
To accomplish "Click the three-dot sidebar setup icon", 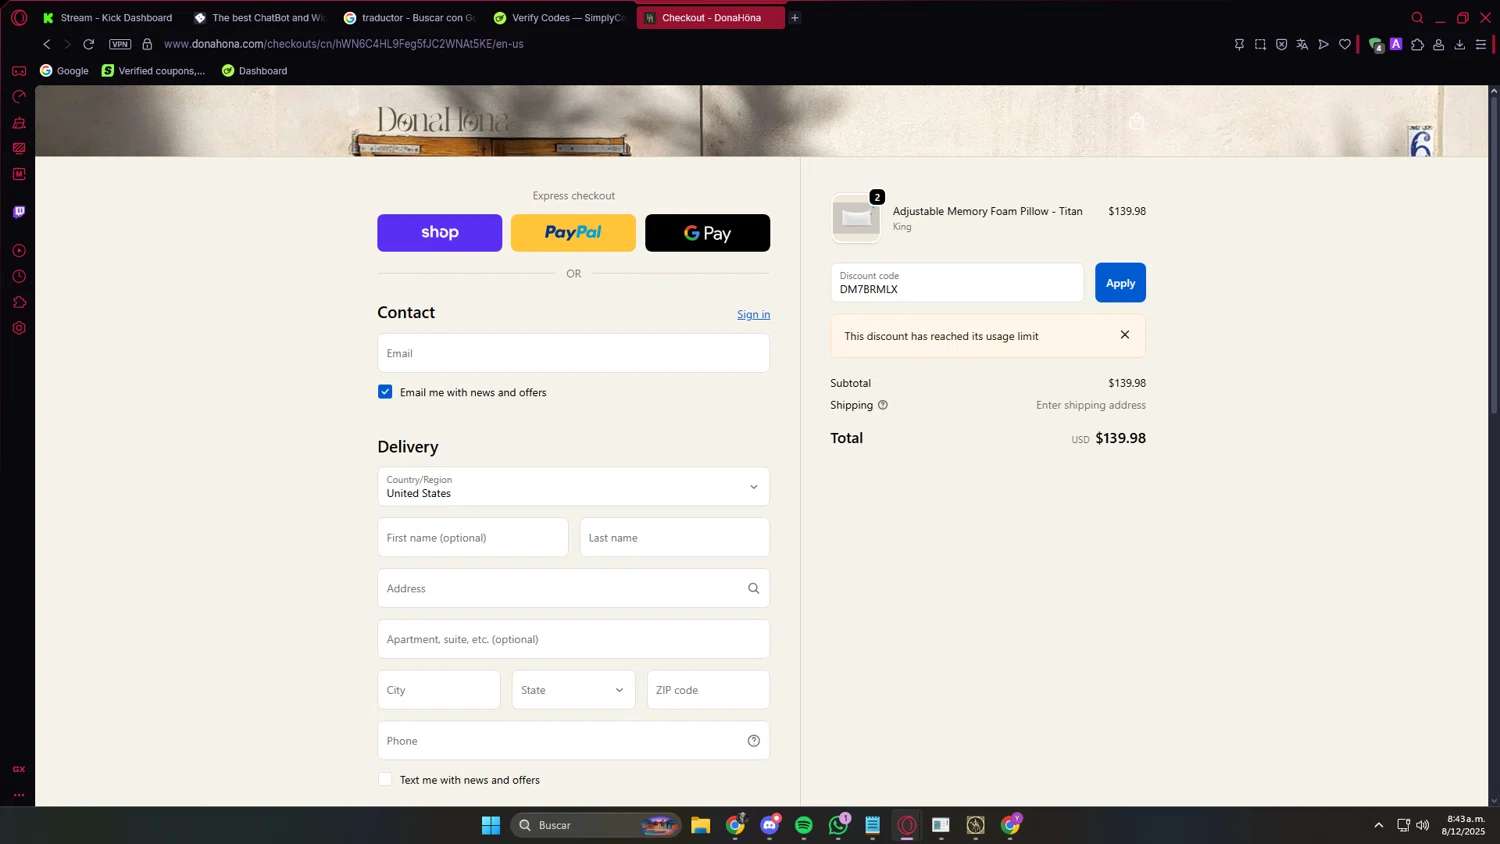I will click(19, 795).
